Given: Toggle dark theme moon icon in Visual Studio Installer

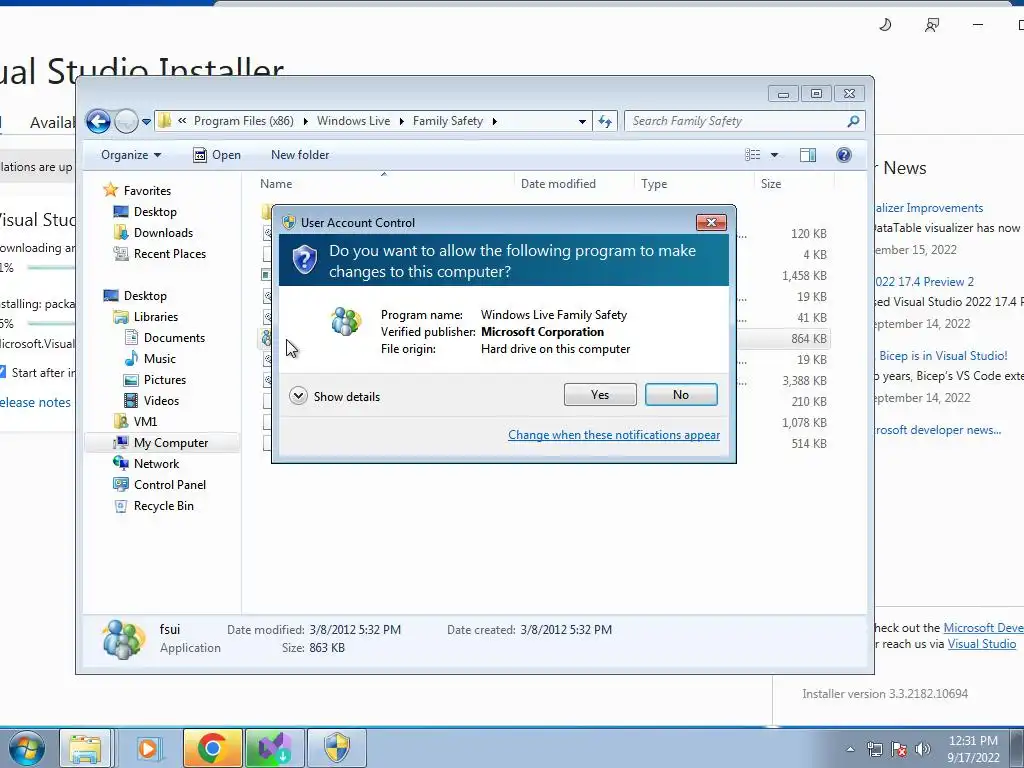Looking at the screenshot, I should pos(885,25).
